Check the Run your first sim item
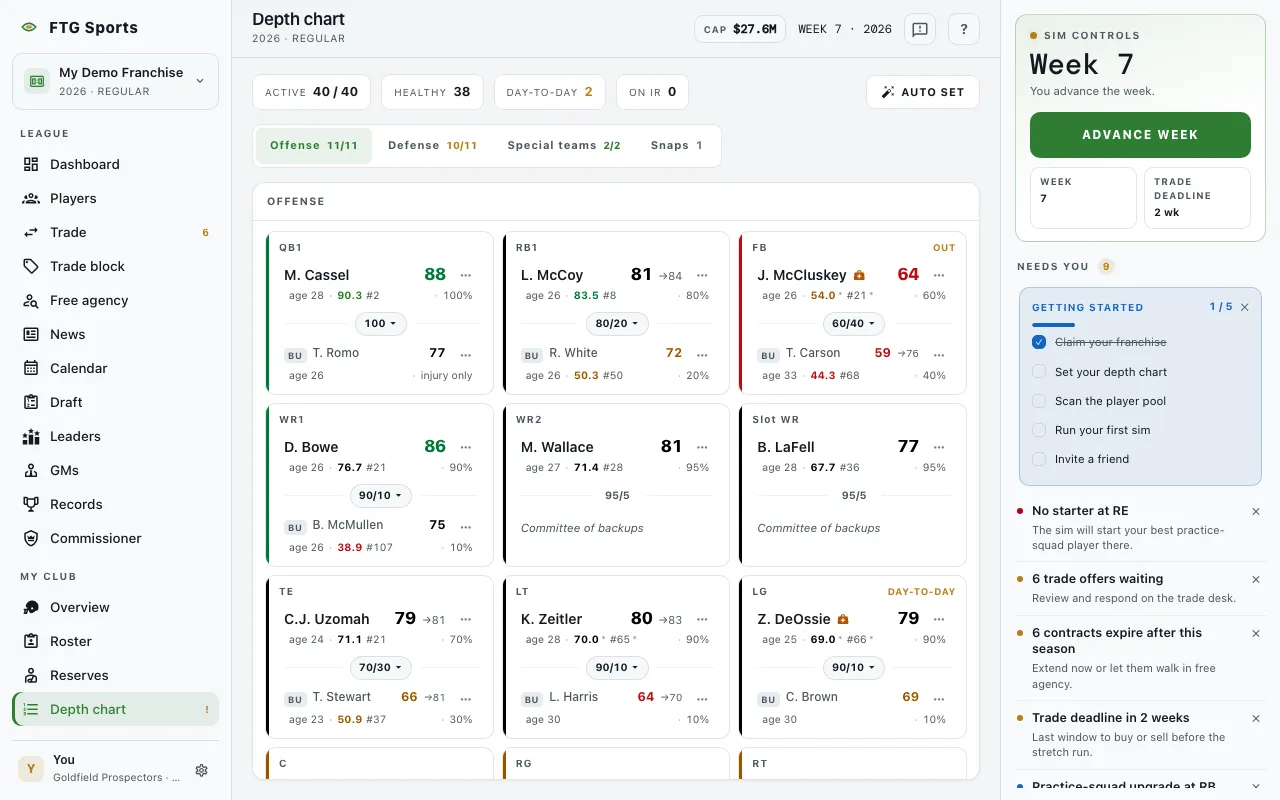Viewport: 1280px width, 800px height. [x=1039, y=430]
